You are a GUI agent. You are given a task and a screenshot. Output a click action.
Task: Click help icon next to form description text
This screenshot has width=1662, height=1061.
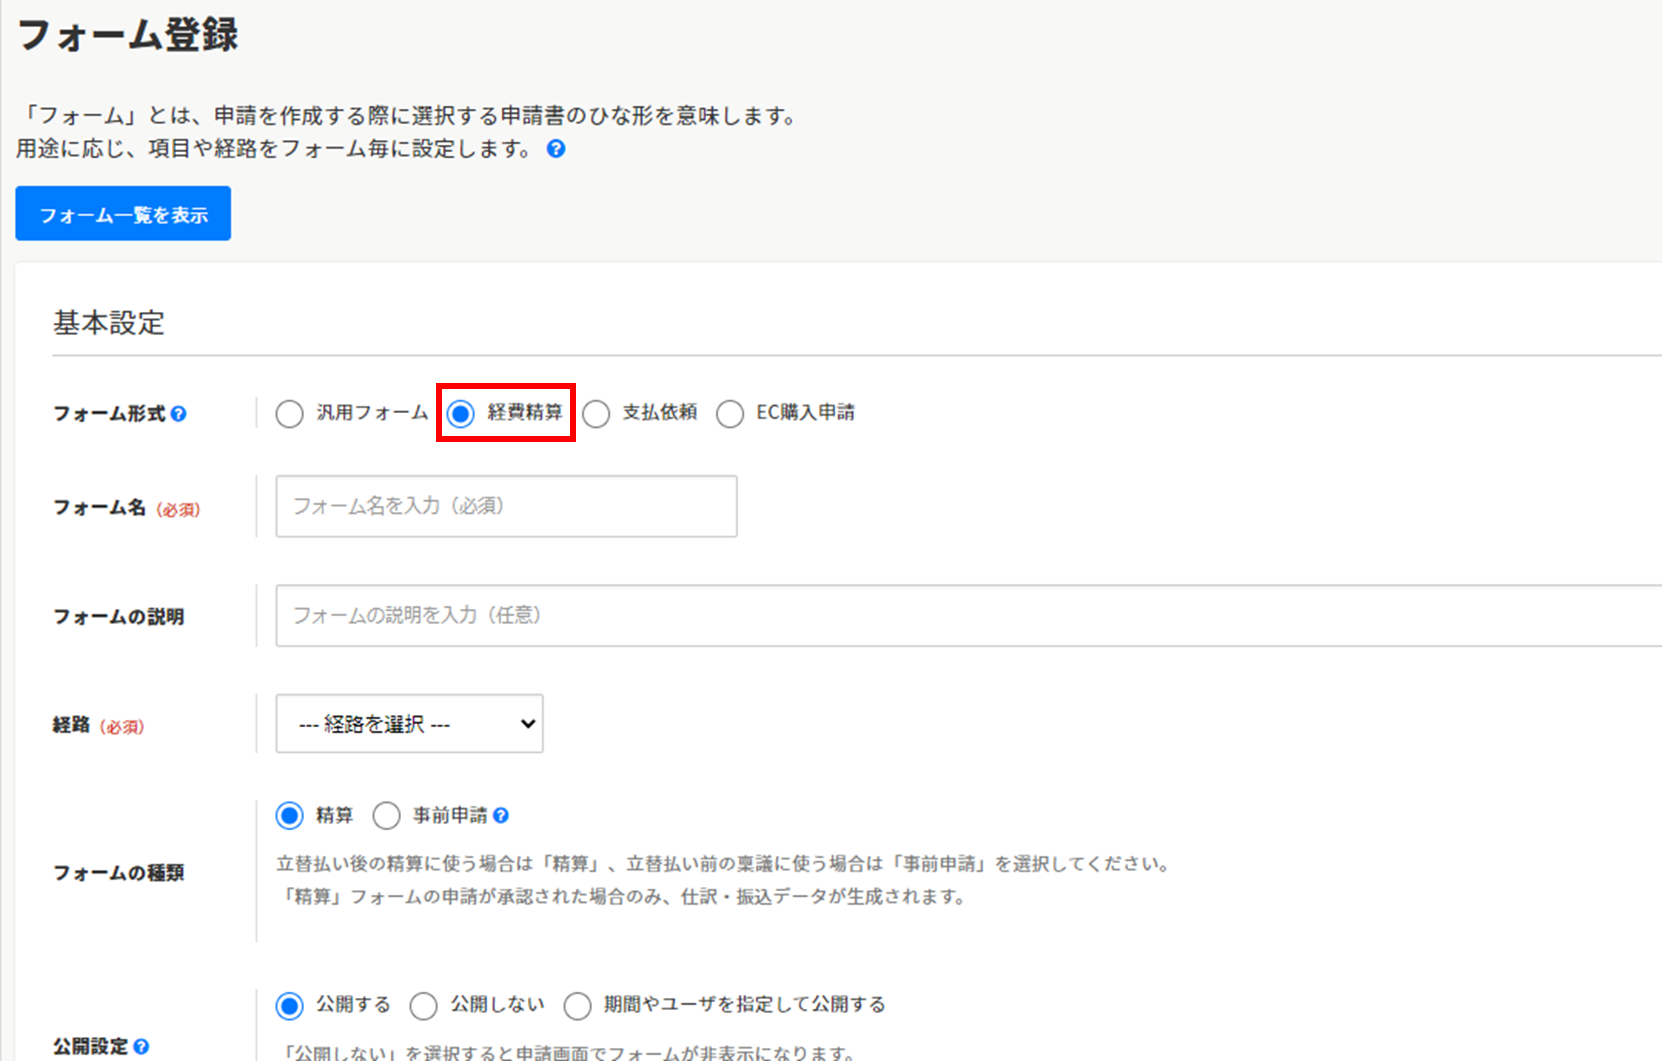pos(556,149)
